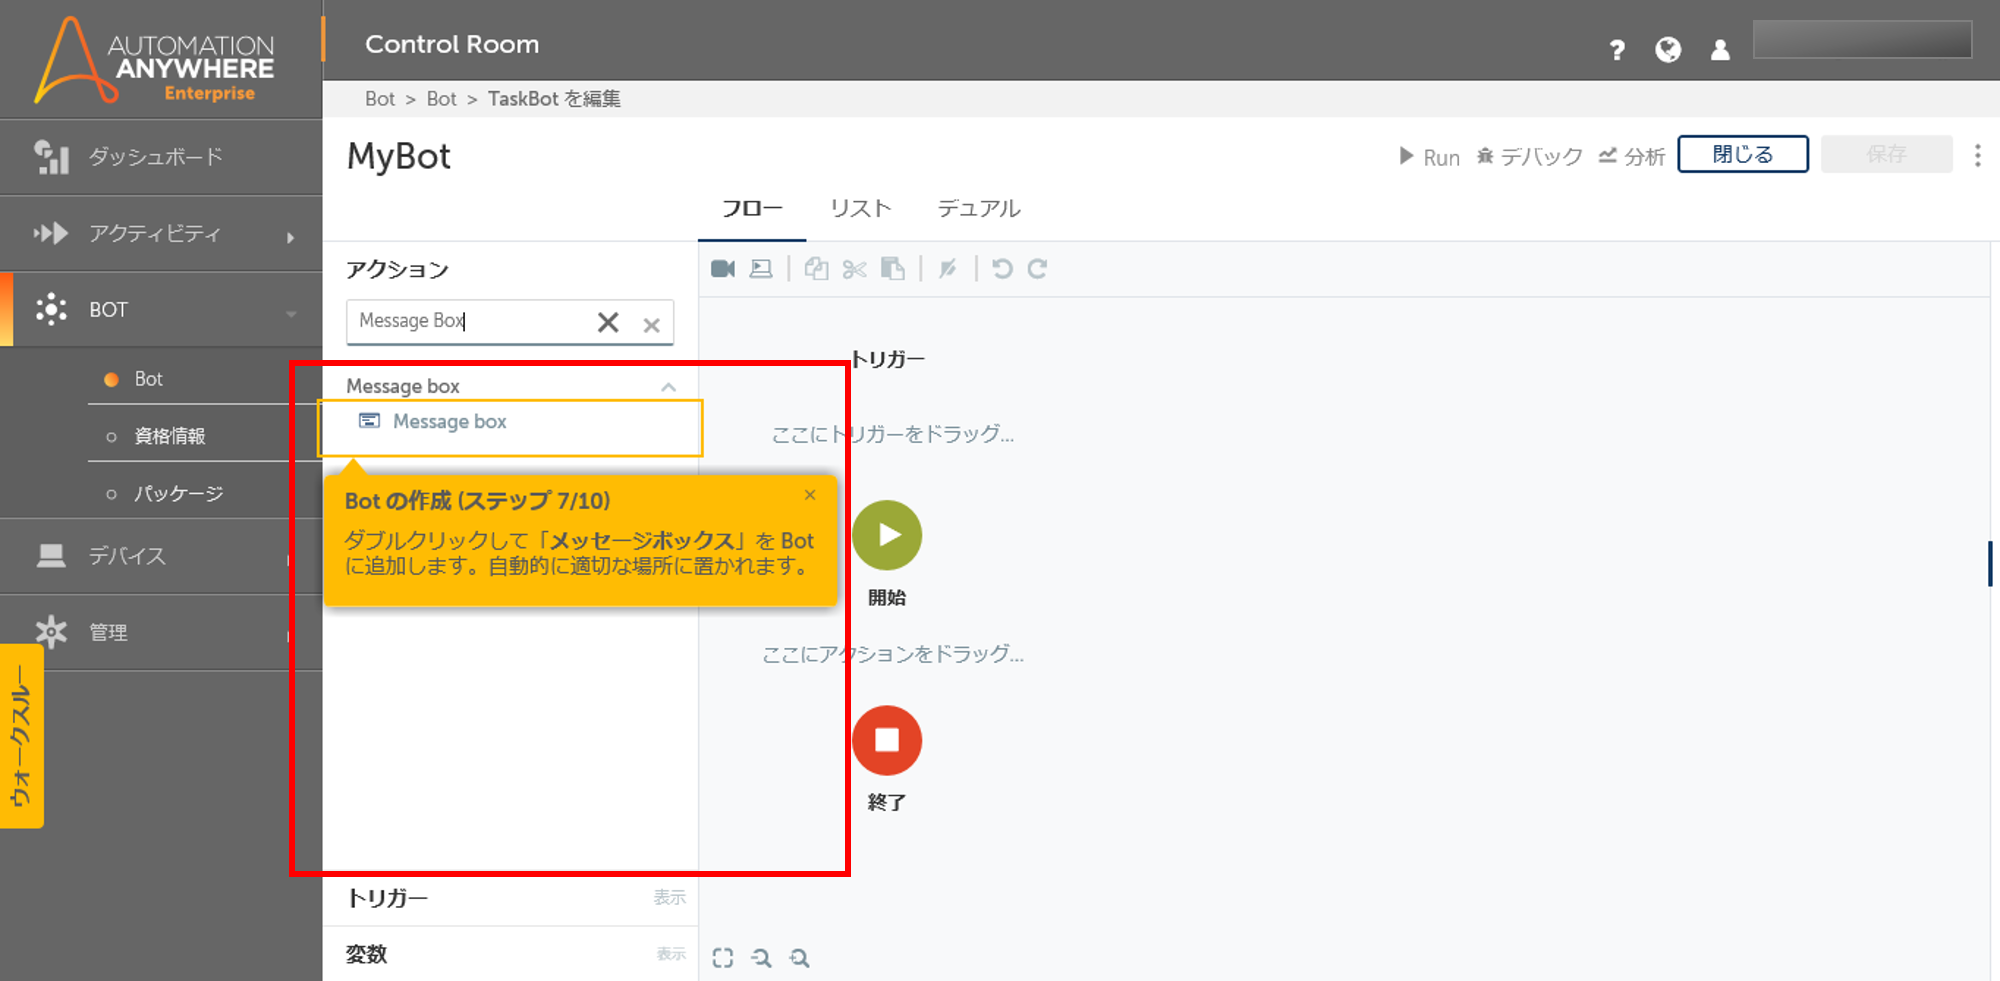Click the Automation Anywhere Enterprise logo
The width and height of the screenshot is (2000, 981).
pos(155,60)
